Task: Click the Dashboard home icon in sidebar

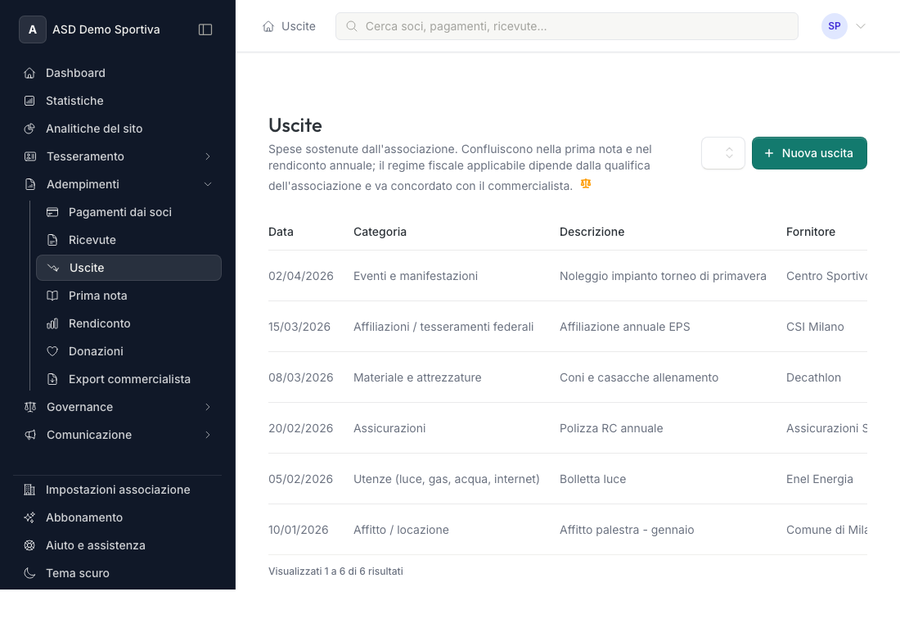Action: pyautogui.click(x=30, y=73)
